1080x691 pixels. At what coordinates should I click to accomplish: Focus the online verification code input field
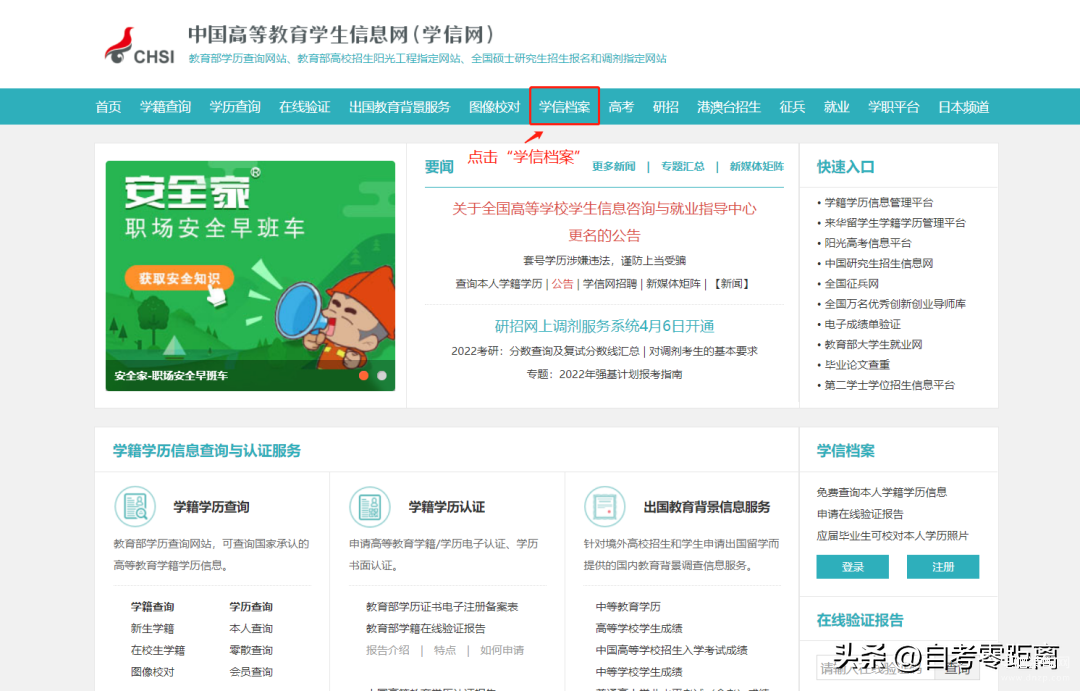pyautogui.click(x=875, y=668)
